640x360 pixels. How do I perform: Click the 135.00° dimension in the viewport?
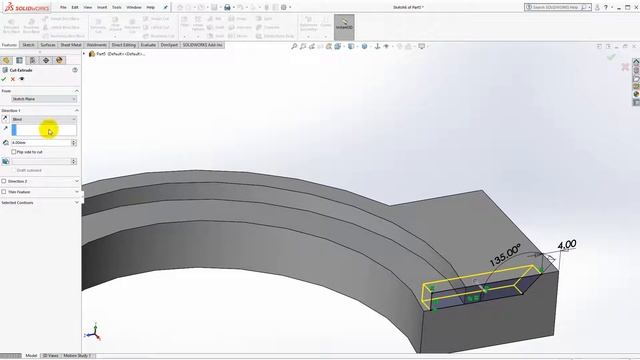click(505, 255)
